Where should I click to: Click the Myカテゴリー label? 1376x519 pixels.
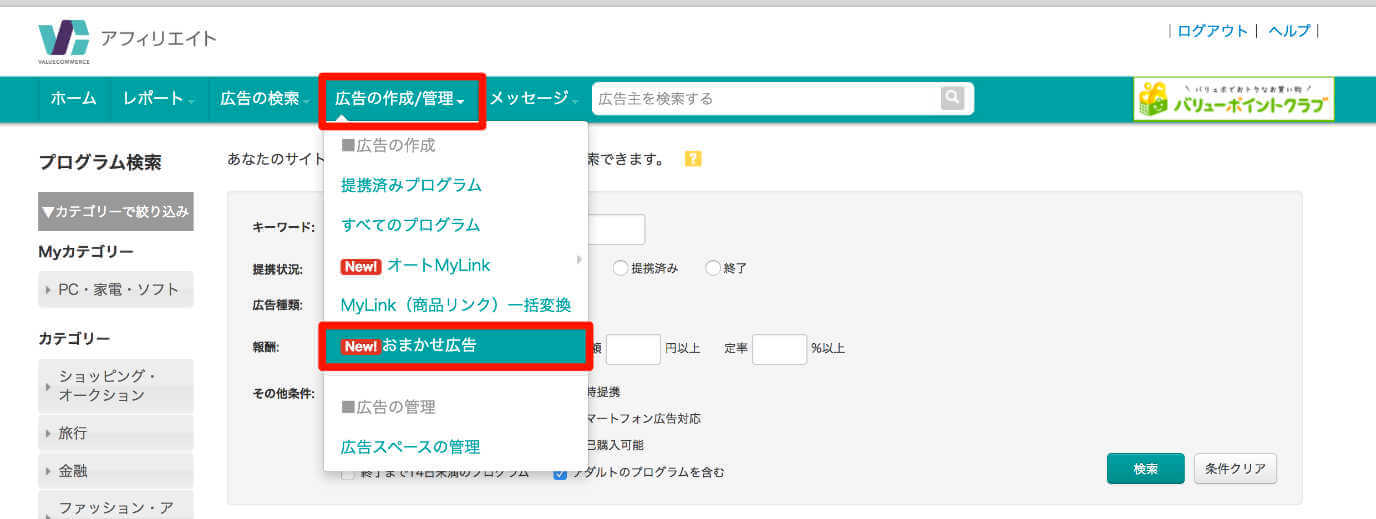tap(86, 251)
